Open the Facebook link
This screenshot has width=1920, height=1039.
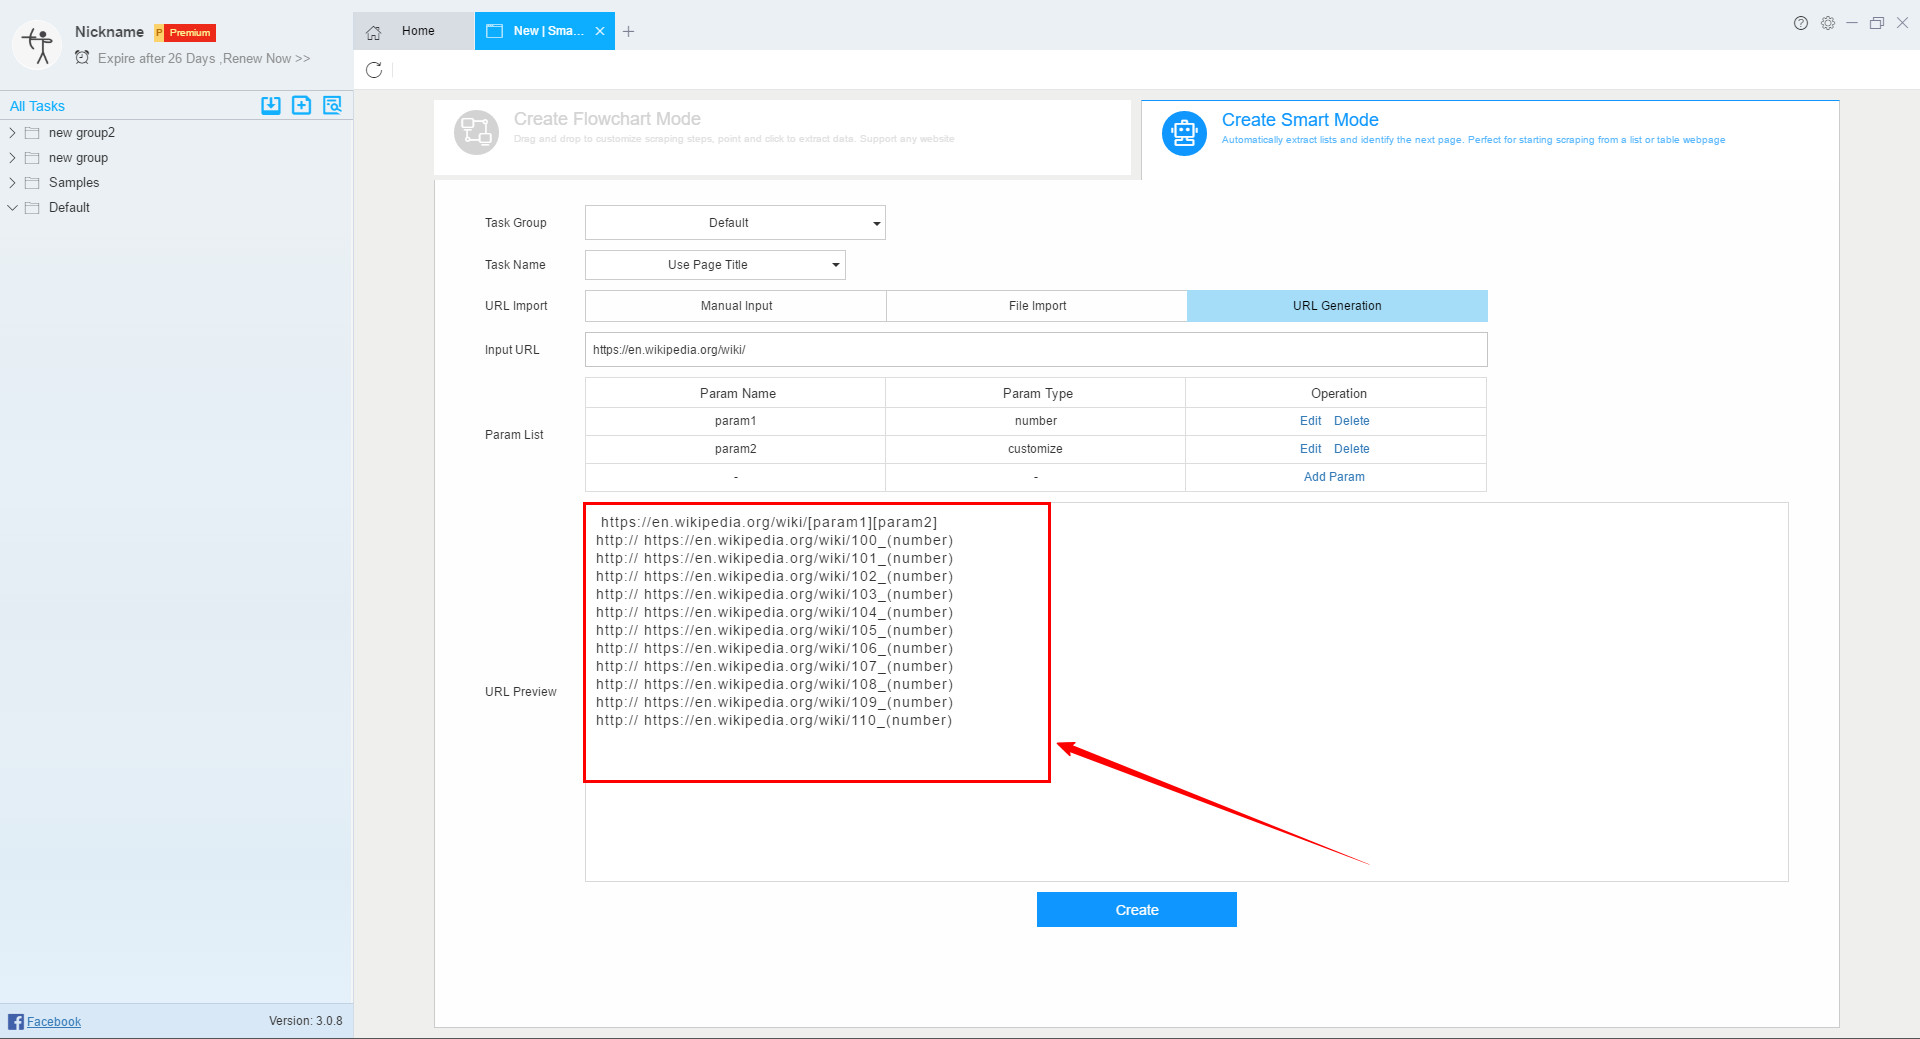click(x=54, y=1021)
